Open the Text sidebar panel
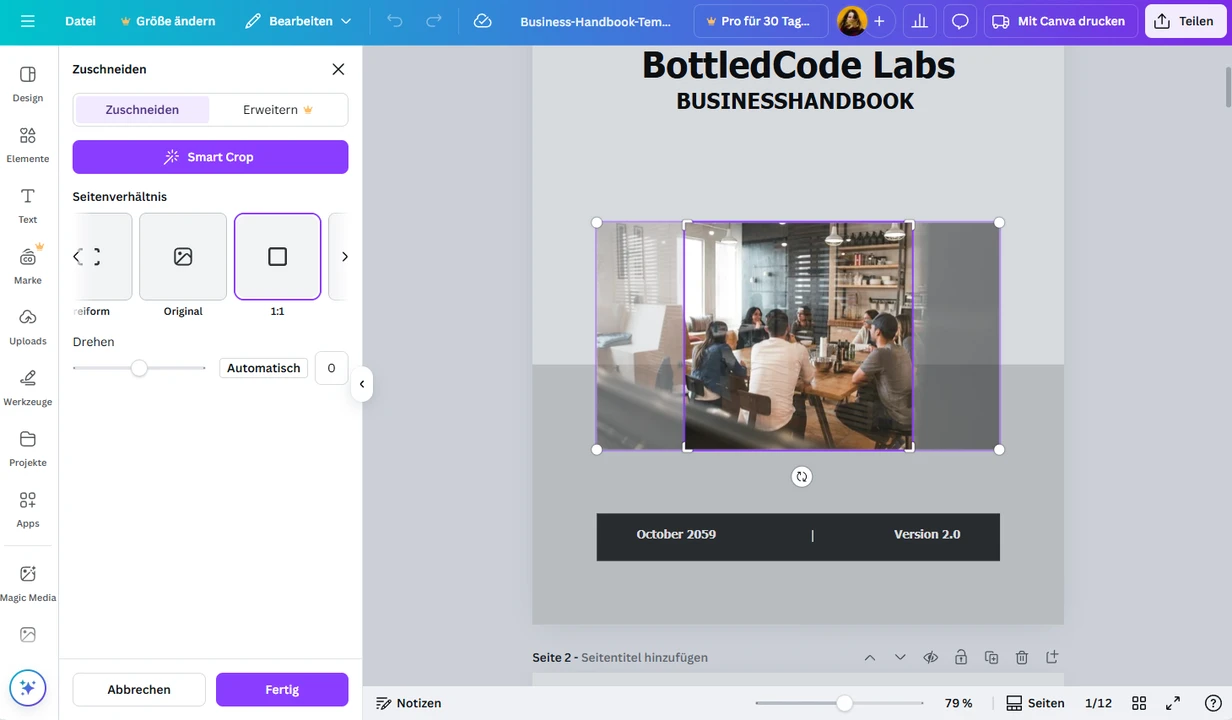 (x=28, y=206)
